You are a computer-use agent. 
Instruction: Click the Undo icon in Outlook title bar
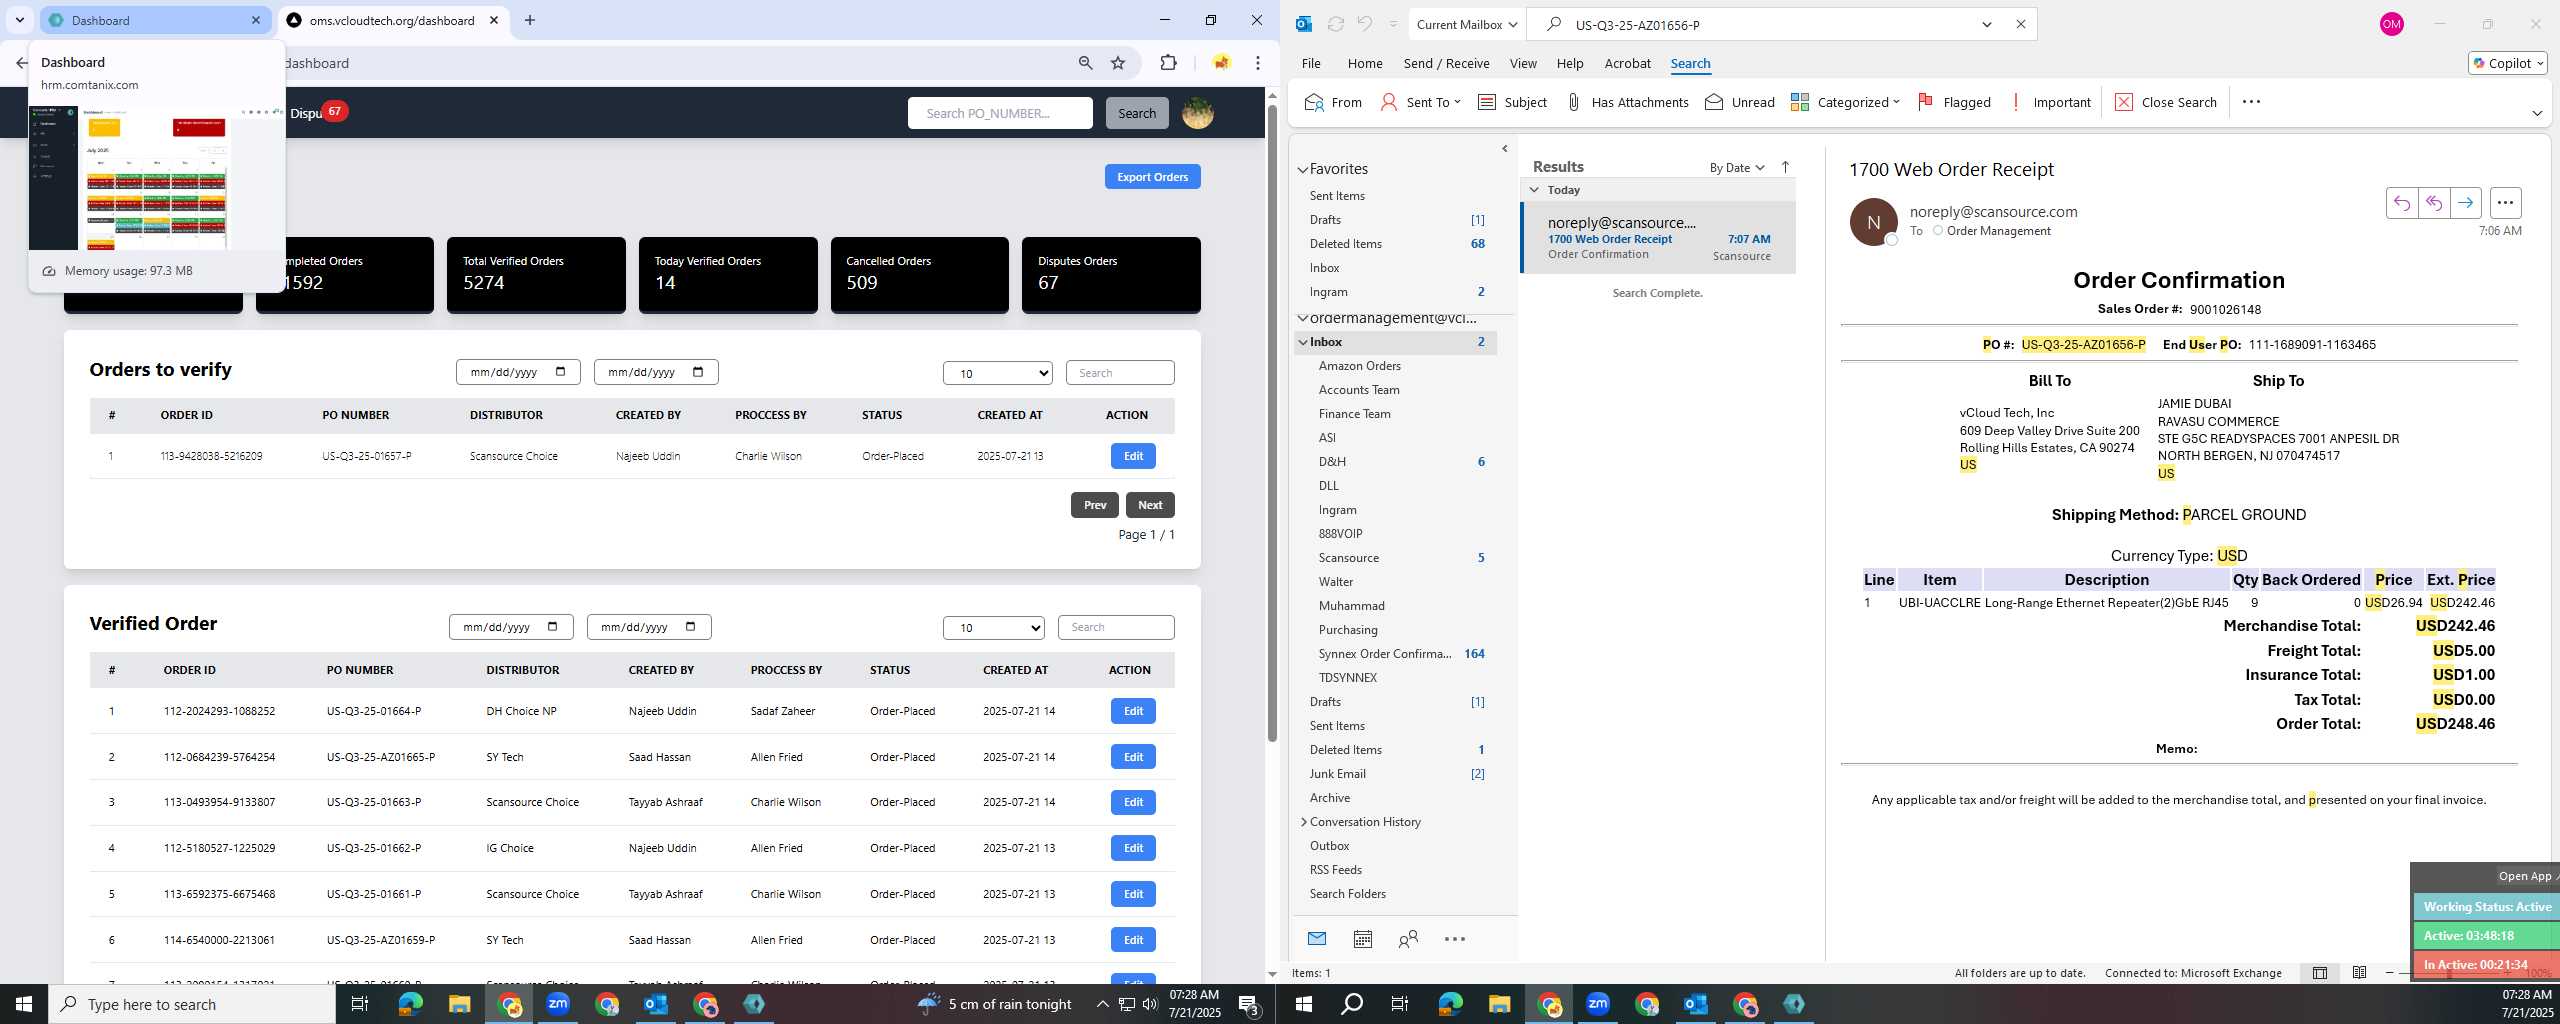pyautogui.click(x=1364, y=24)
